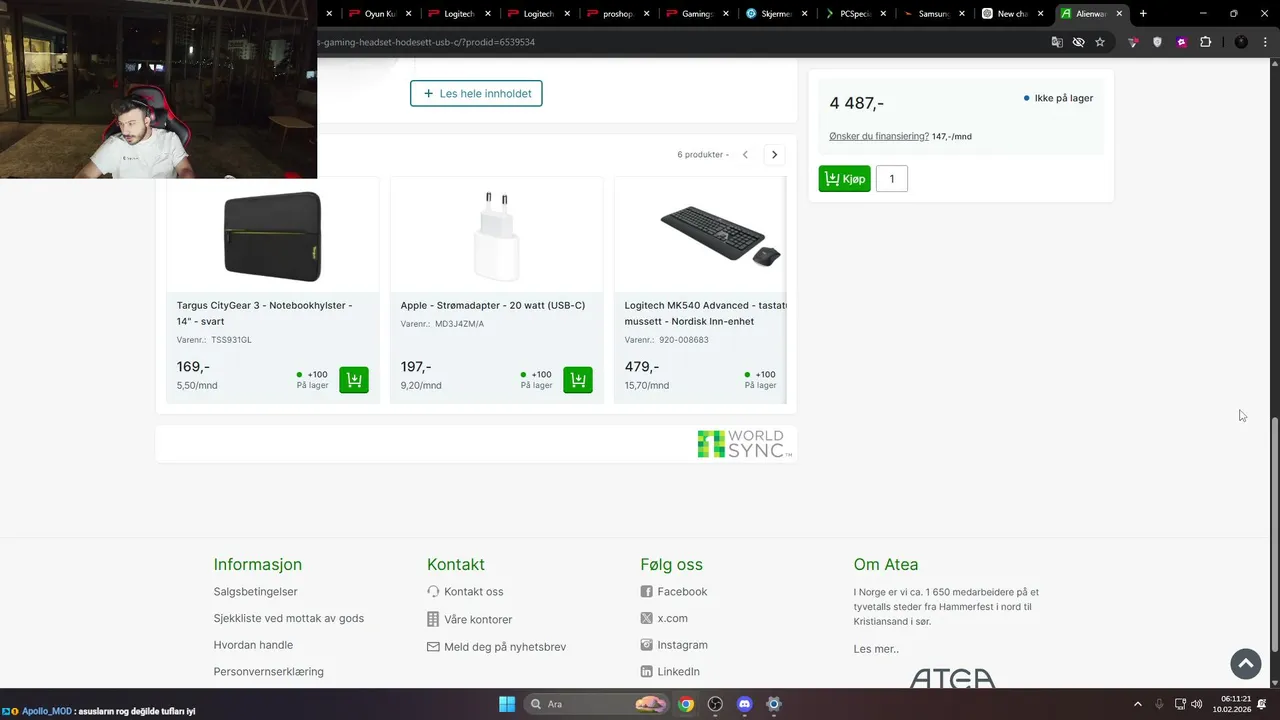The width and height of the screenshot is (1280, 720).
Task: Bookmark this page with the star
Action: point(1100,42)
